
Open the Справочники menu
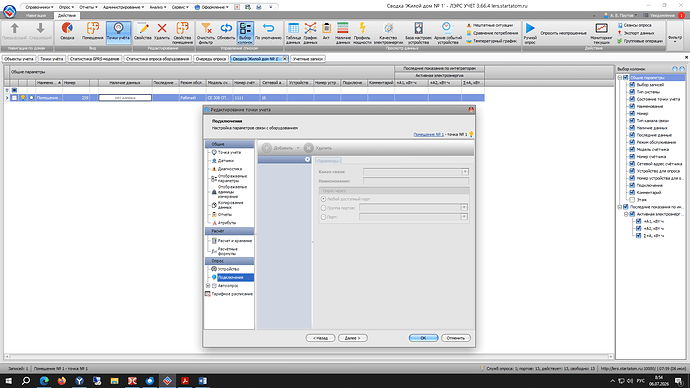pyautogui.click(x=39, y=7)
